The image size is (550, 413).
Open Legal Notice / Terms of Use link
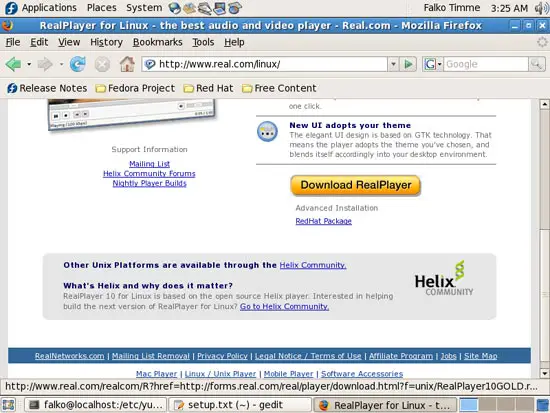tap(308, 356)
